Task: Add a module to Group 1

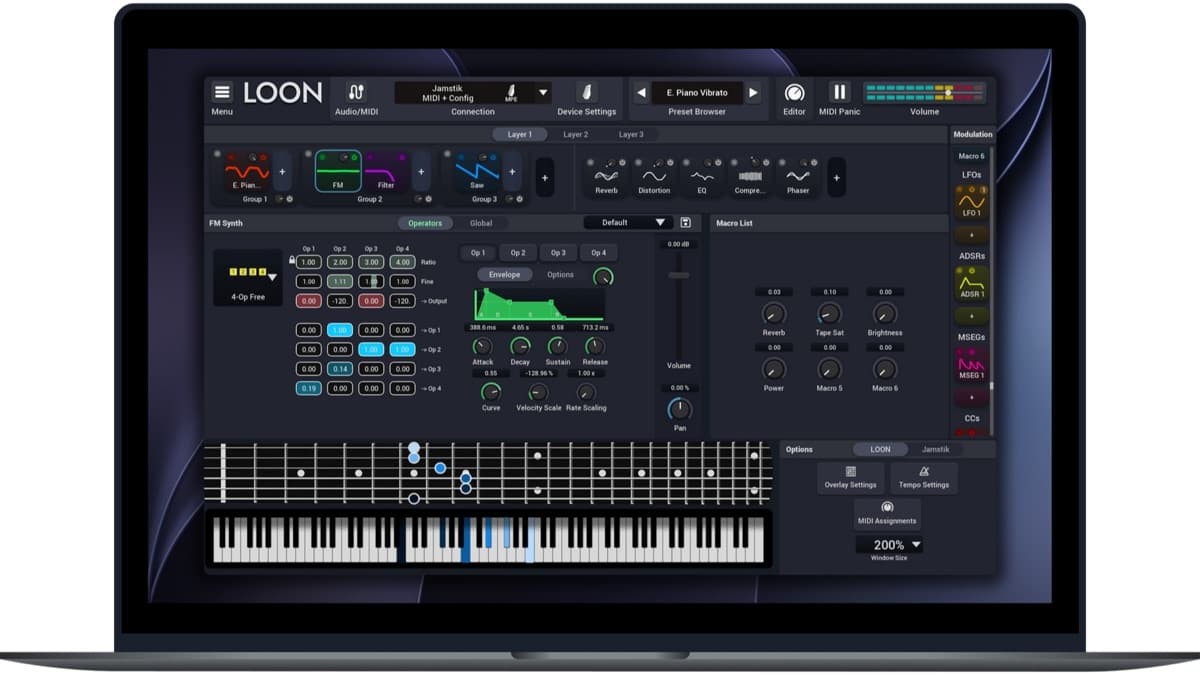Action: (282, 171)
